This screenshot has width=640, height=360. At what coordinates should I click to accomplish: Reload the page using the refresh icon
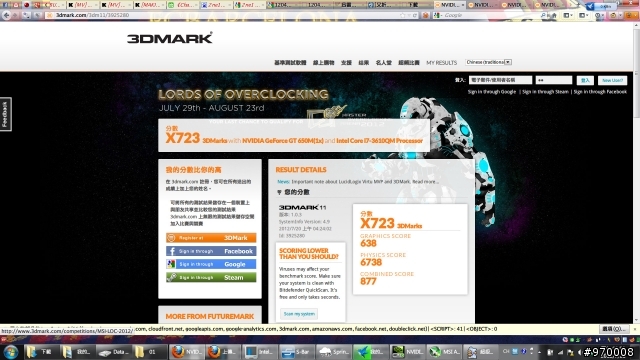tap(415, 15)
